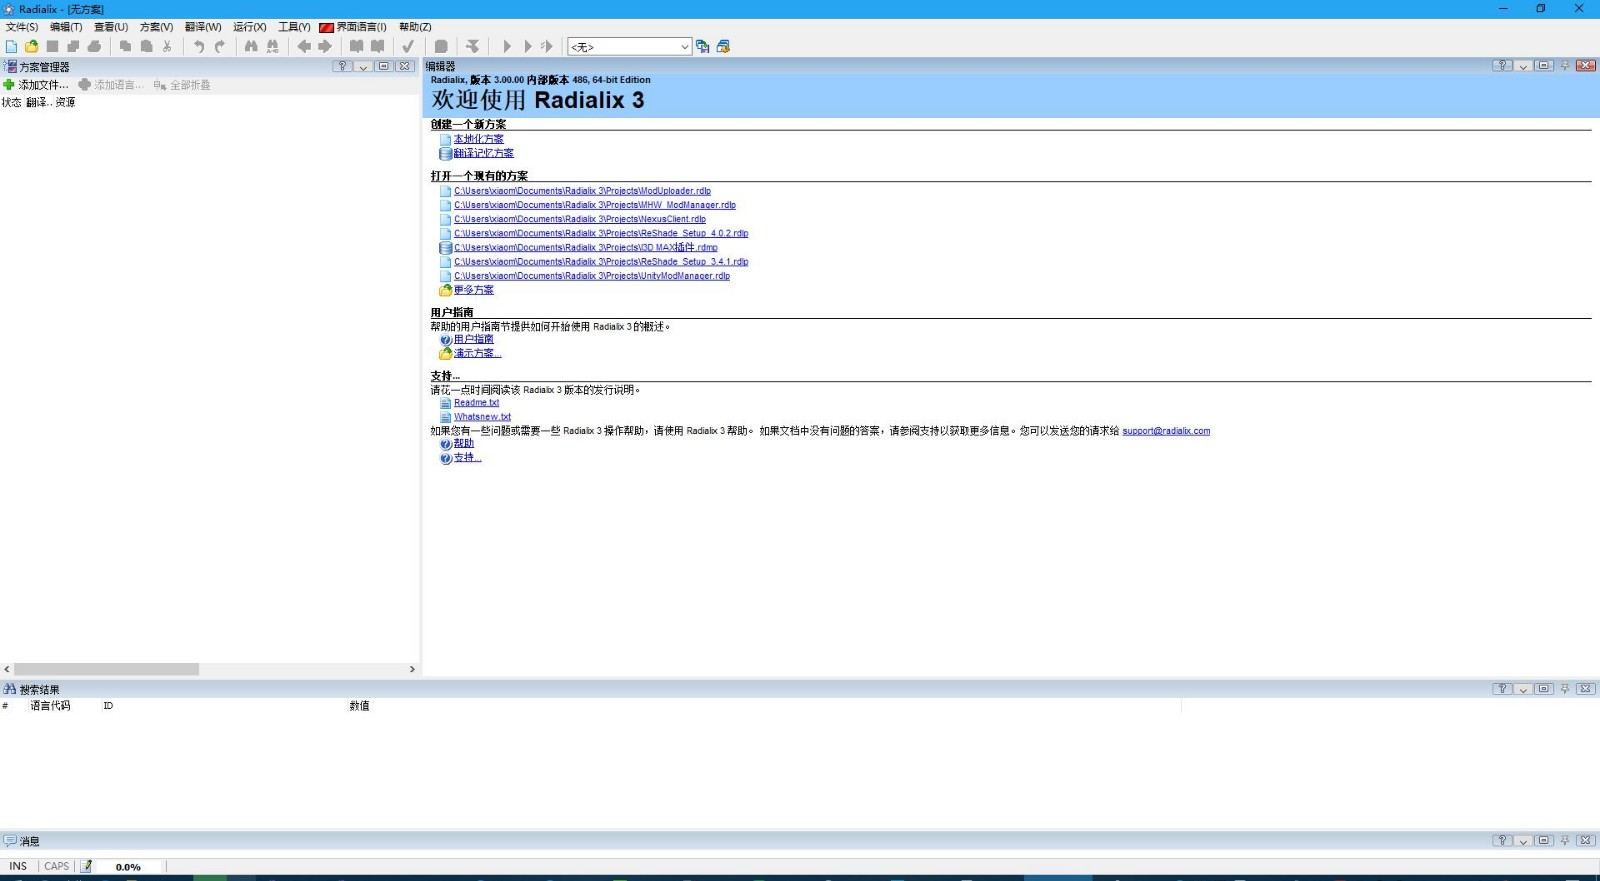This screenshot has width=1600, height=881.
Task: Click the 方案管理器 horizontal scrollbar thumb
Action: 106,669
